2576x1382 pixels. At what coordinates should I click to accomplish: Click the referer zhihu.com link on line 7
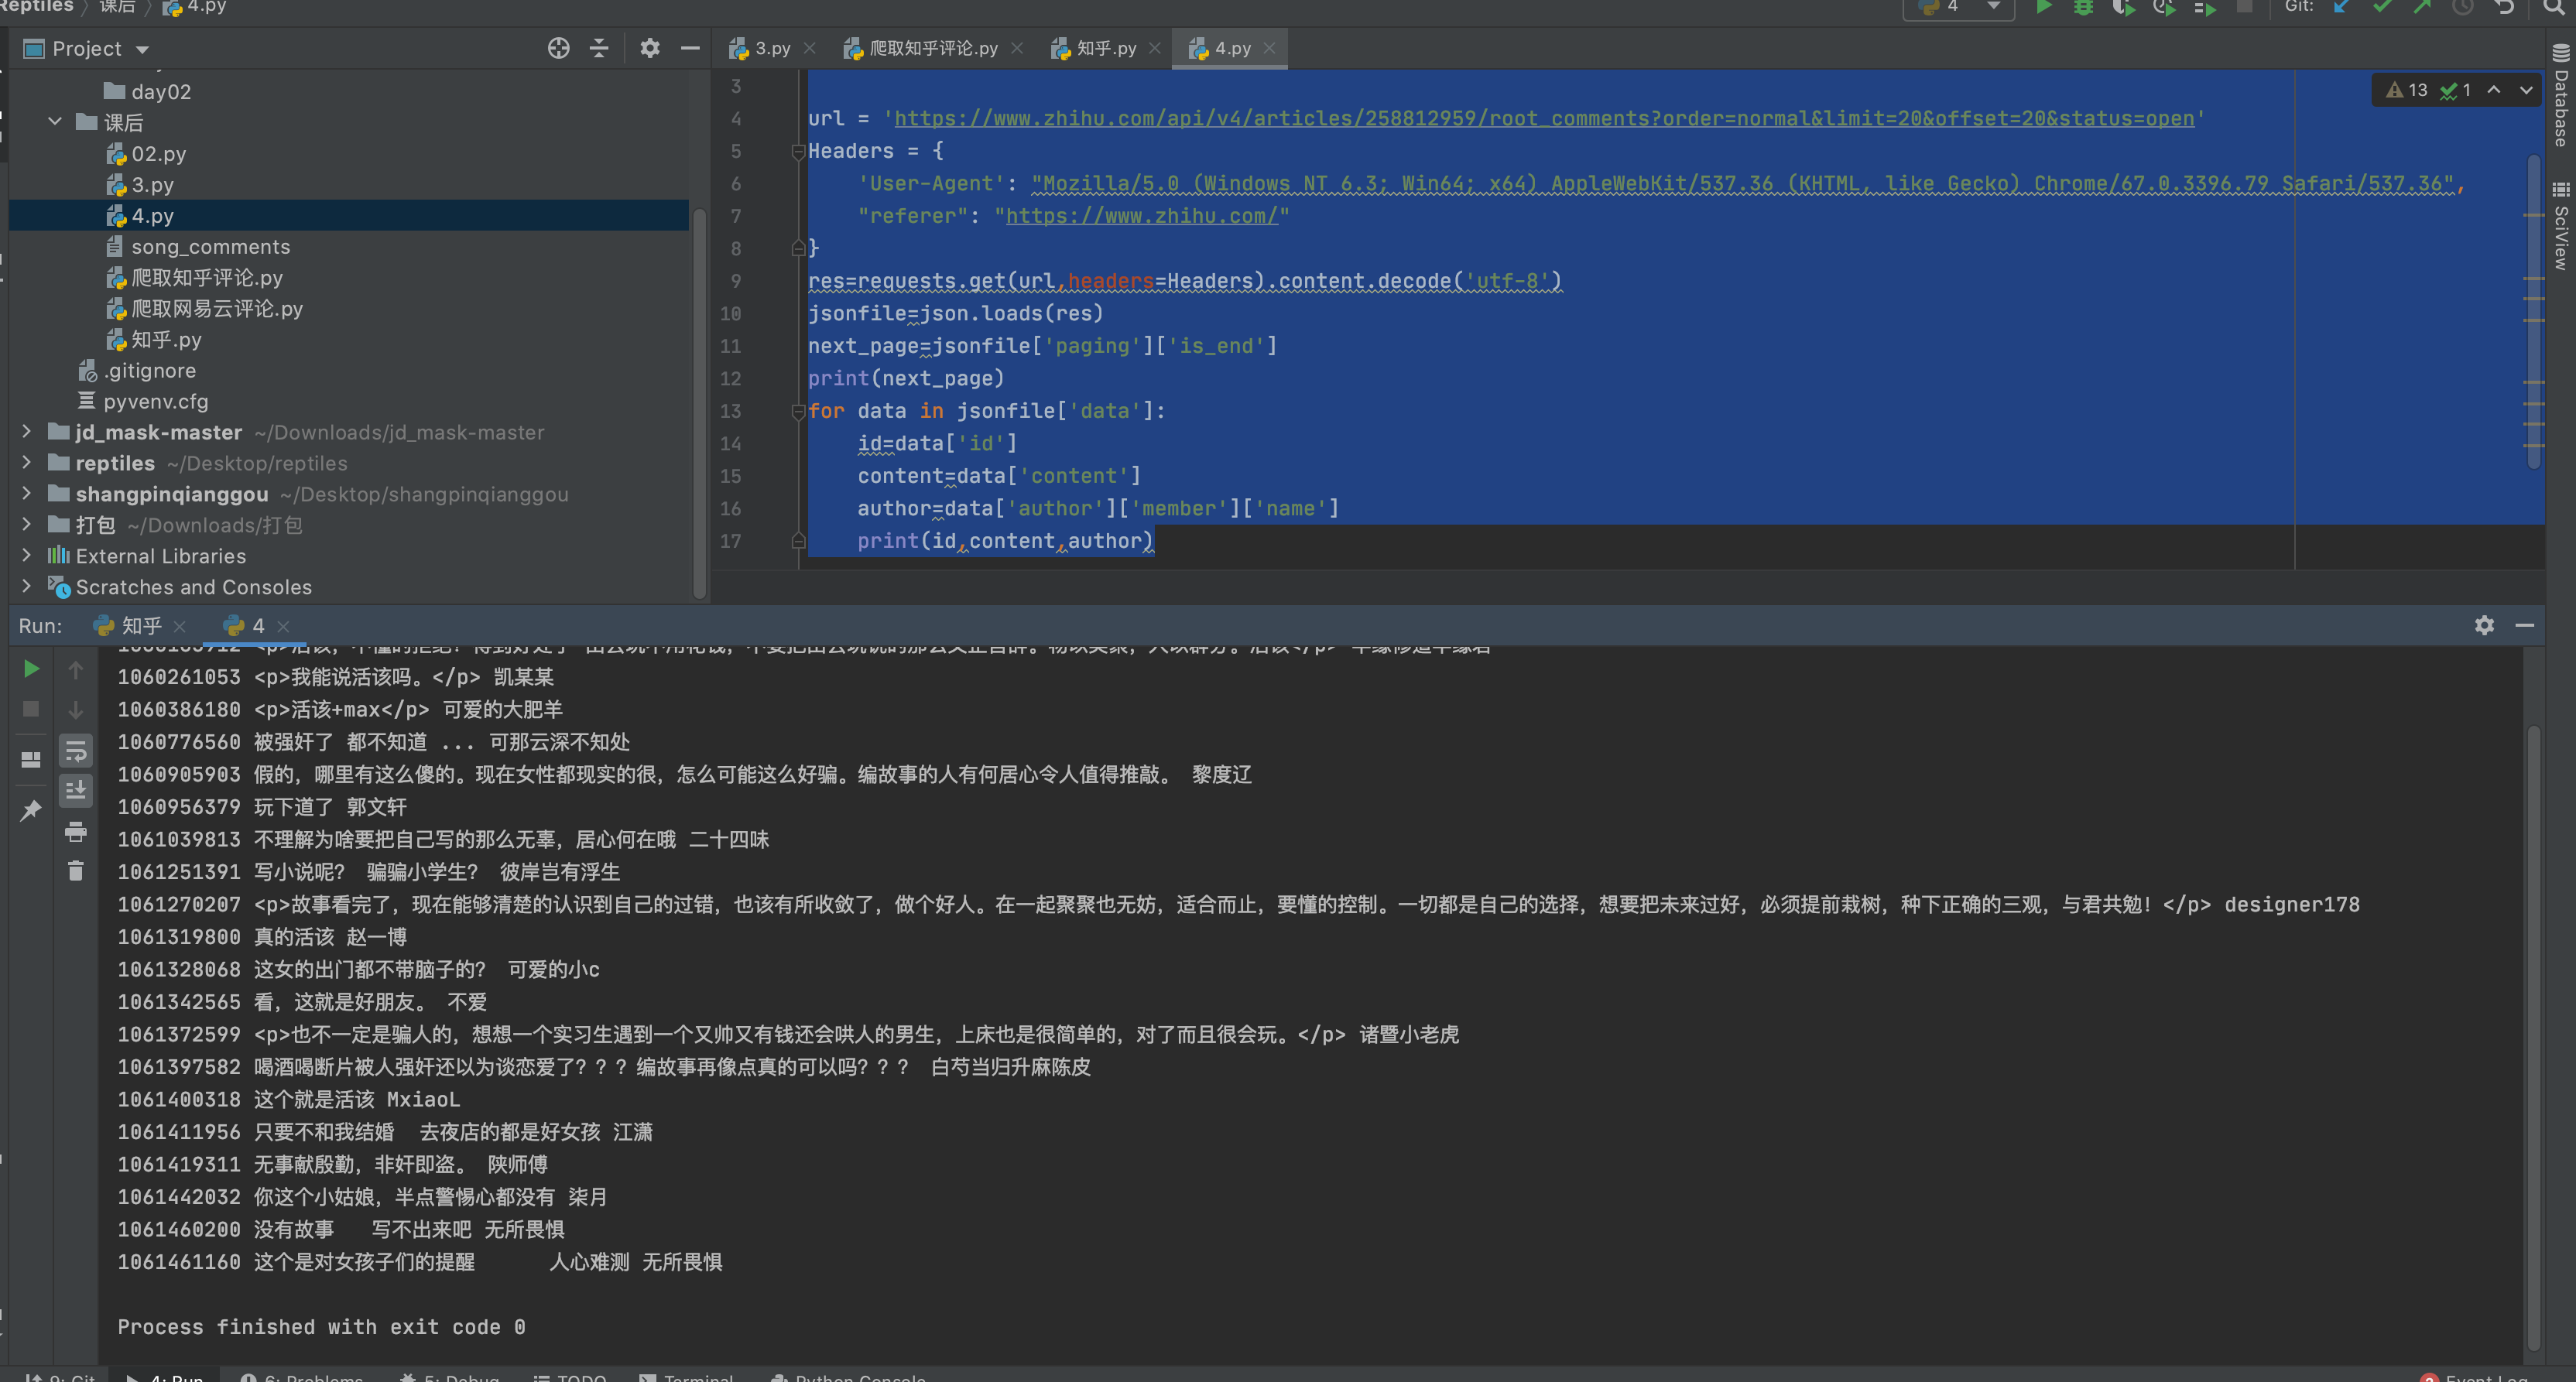[1141, 216]
